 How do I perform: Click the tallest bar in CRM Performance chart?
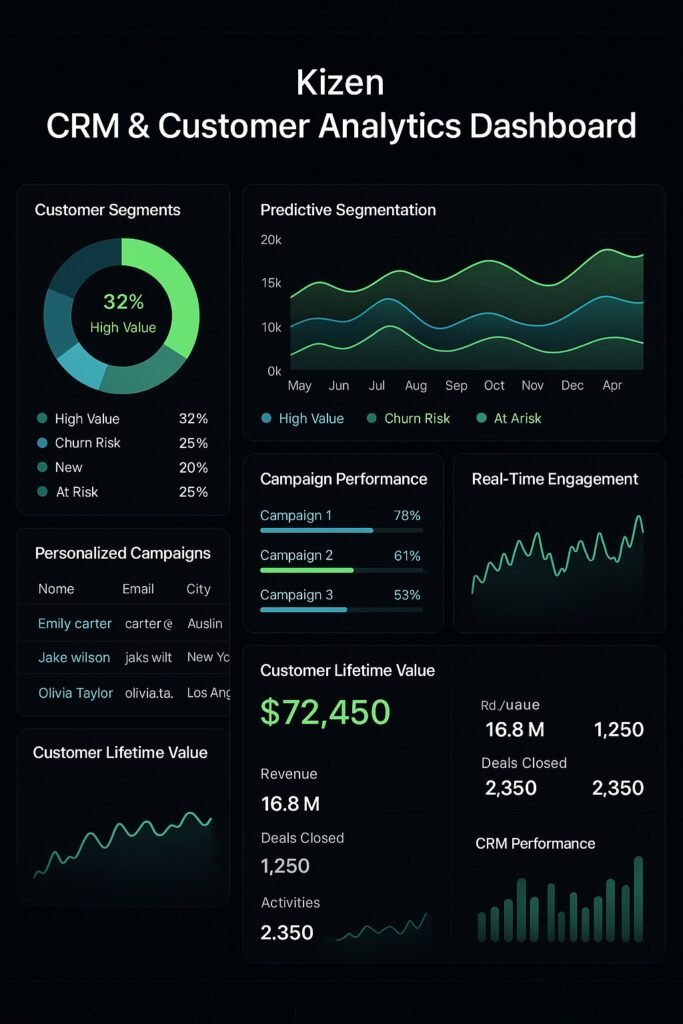(639, 899)
